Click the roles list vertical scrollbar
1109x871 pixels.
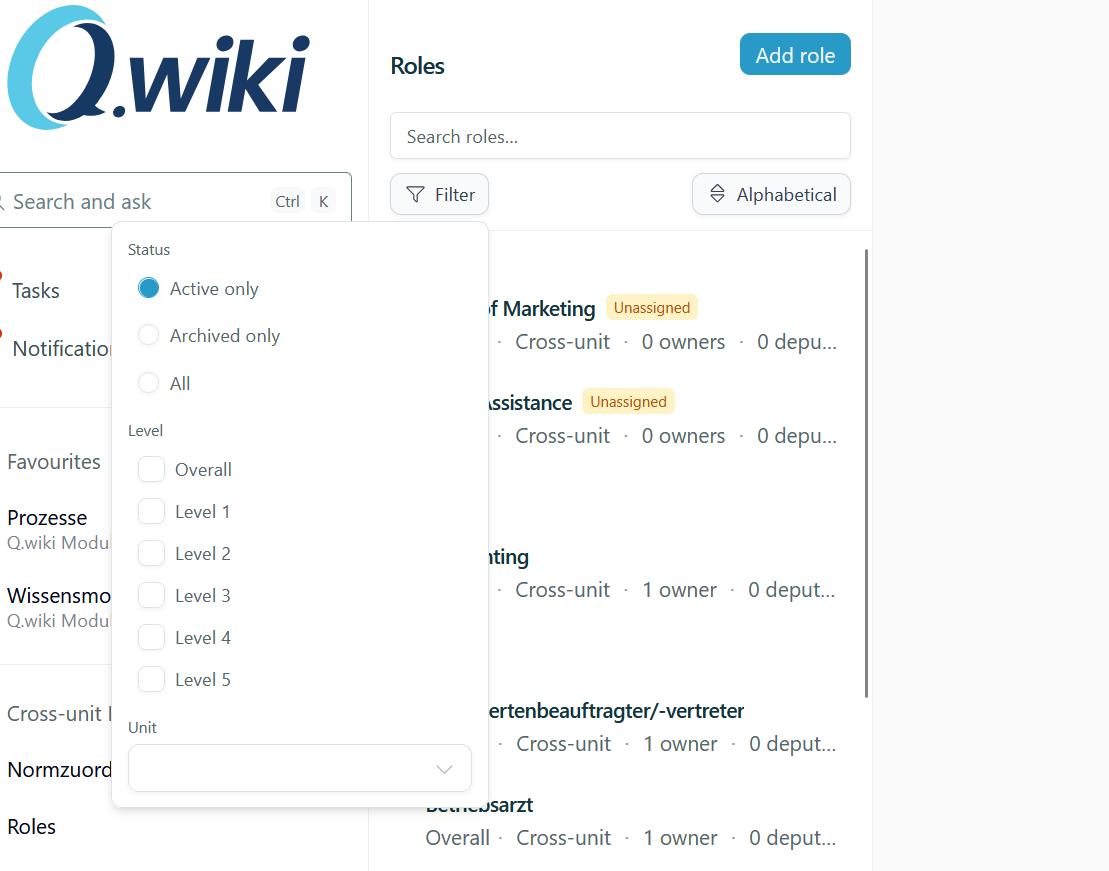(866, 473)
